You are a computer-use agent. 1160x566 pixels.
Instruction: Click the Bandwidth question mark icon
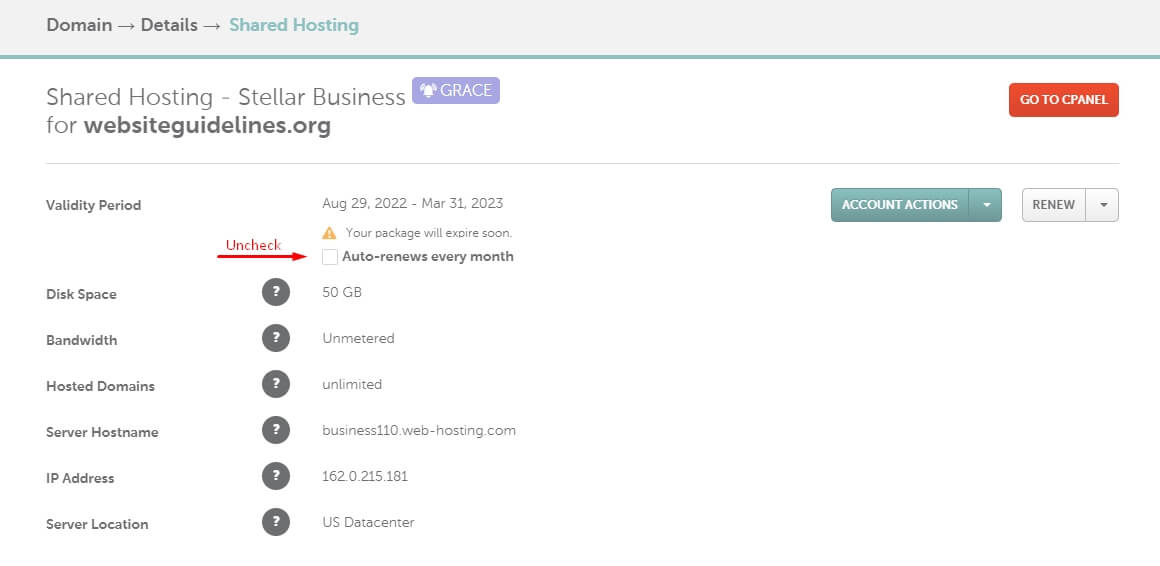(276, 339)
